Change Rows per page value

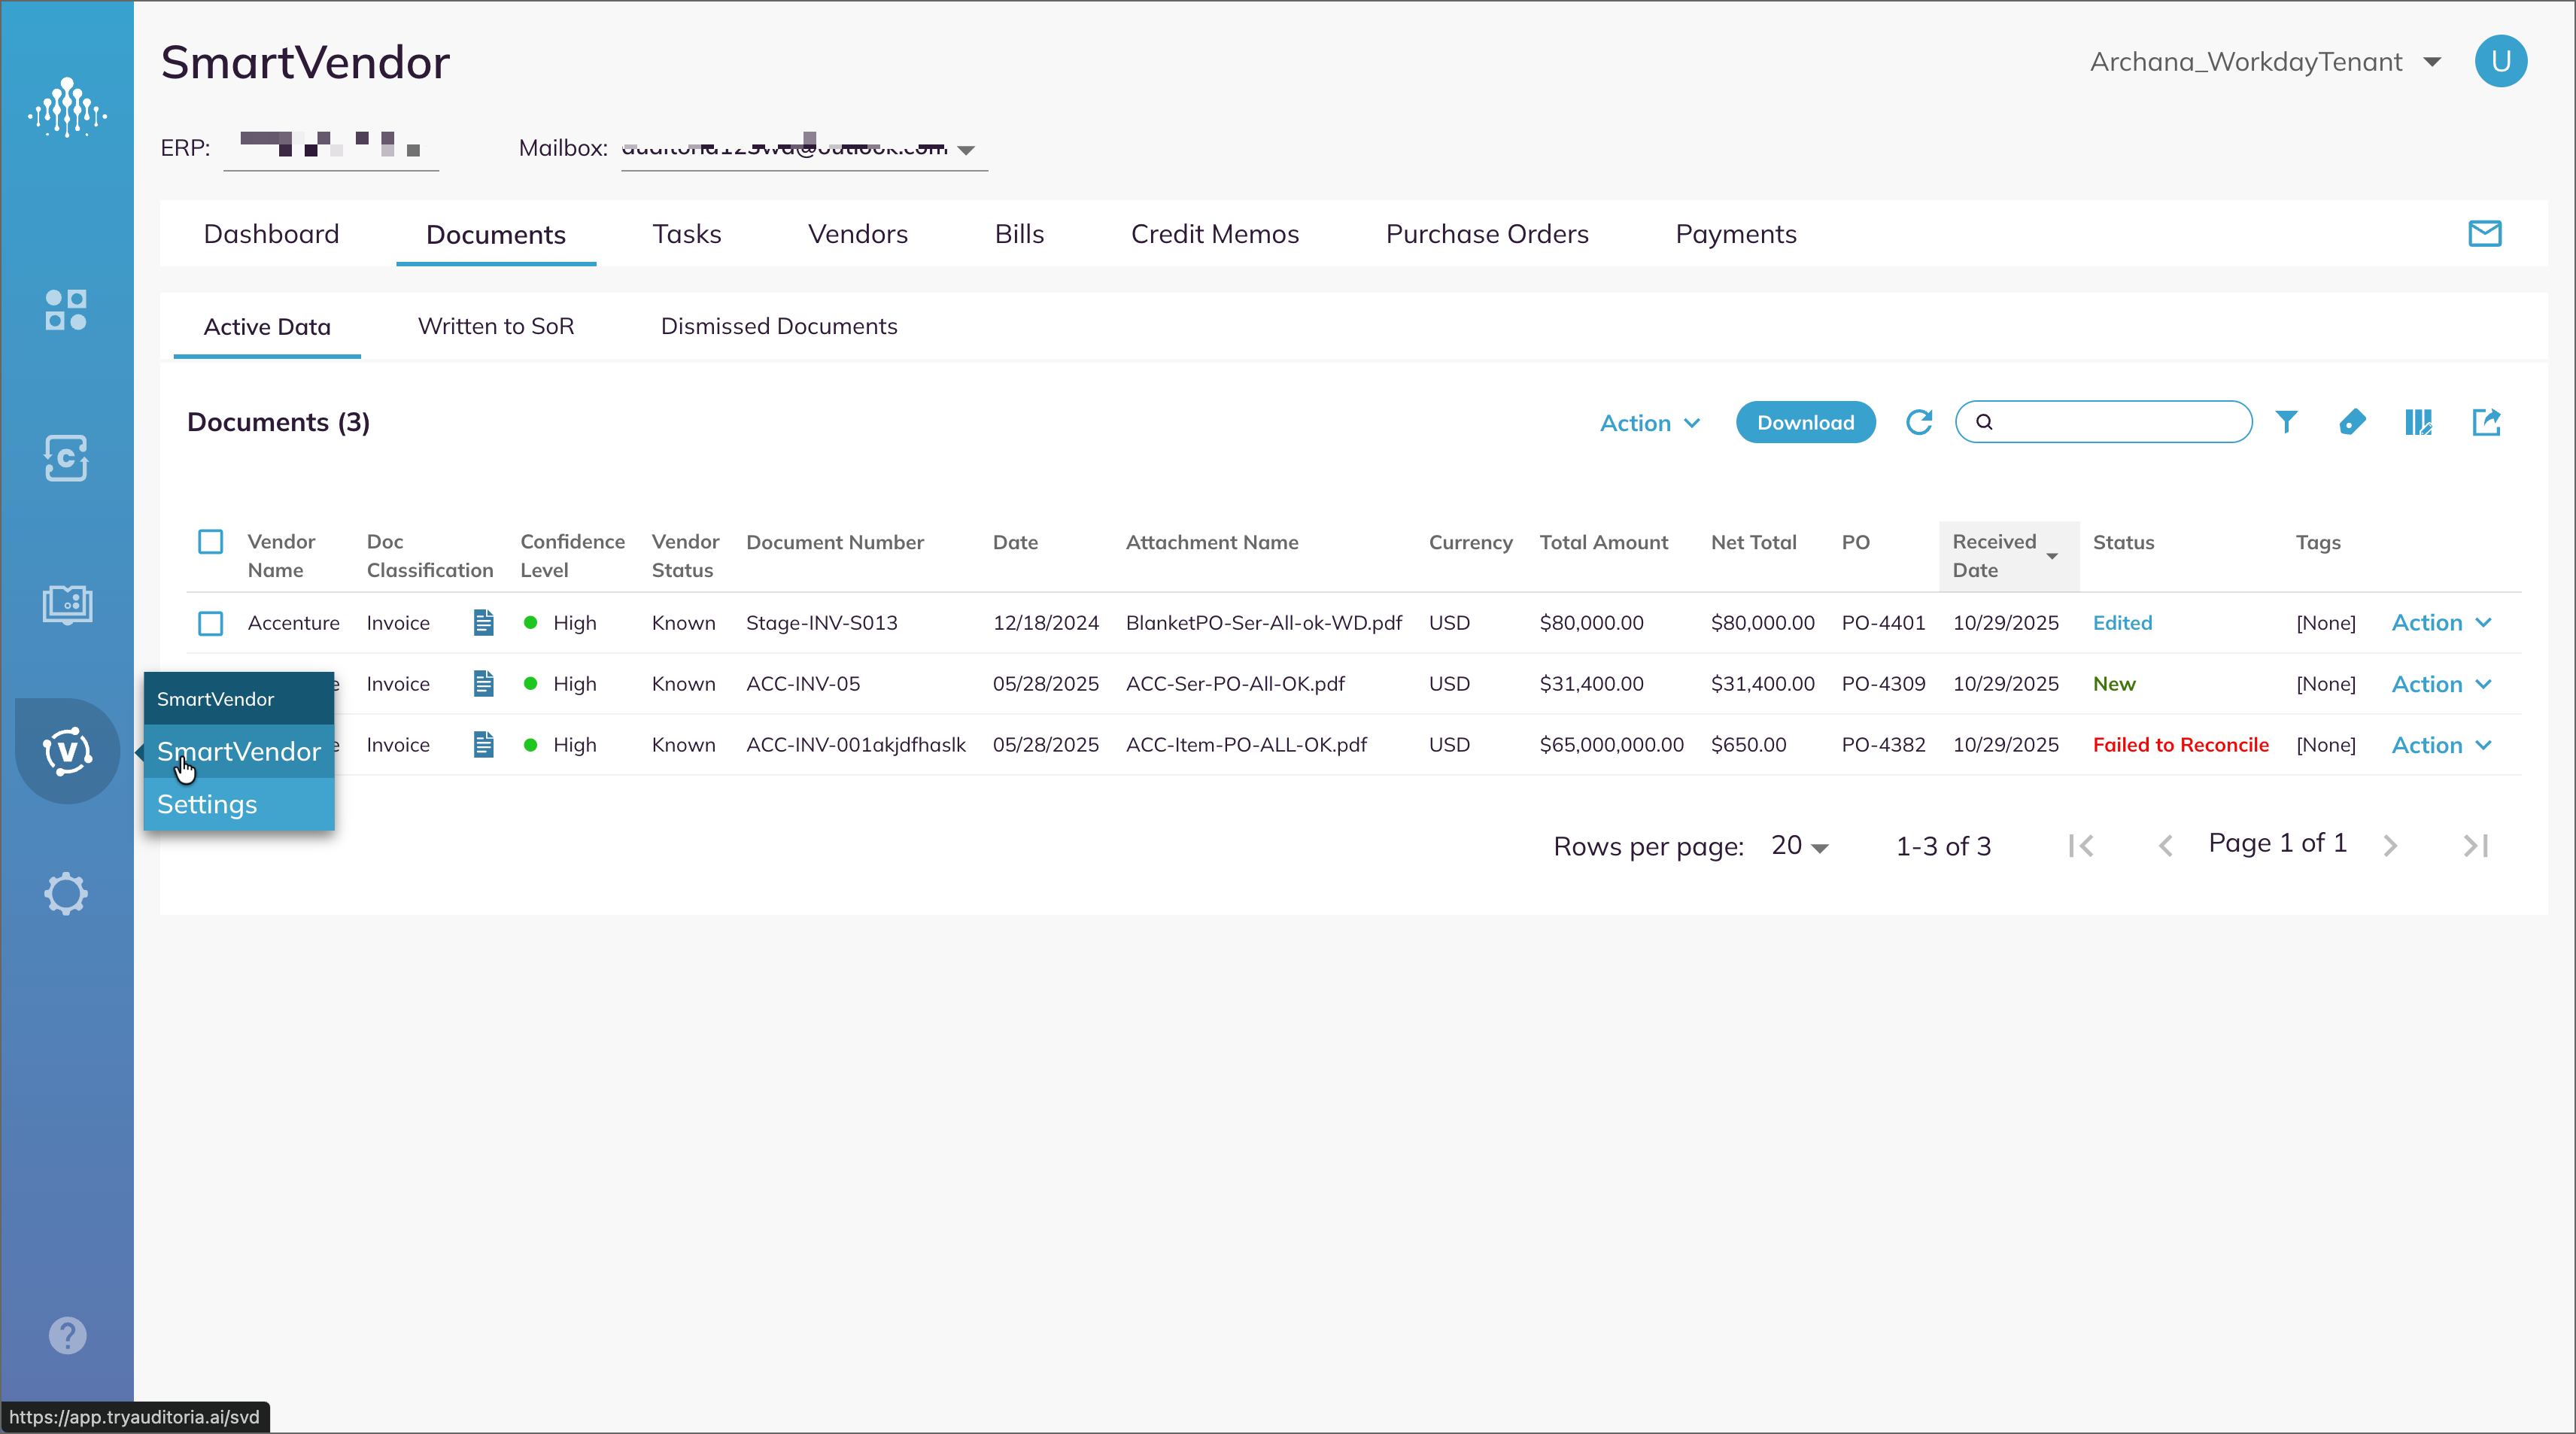[x=1797, y=845]
